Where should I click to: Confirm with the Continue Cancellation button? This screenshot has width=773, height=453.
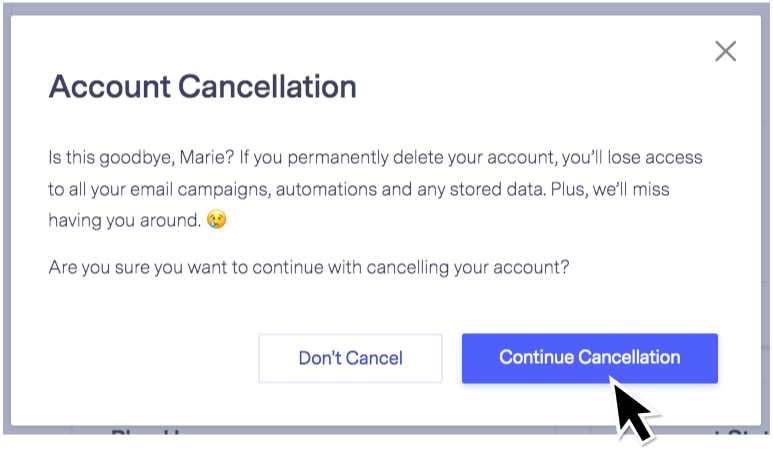tap(590, 358)
